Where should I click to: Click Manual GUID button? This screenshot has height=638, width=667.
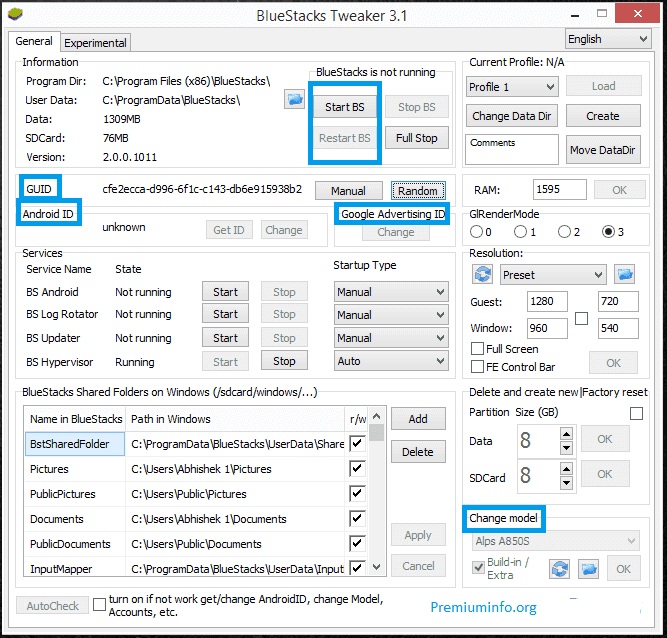pos(348,191)
